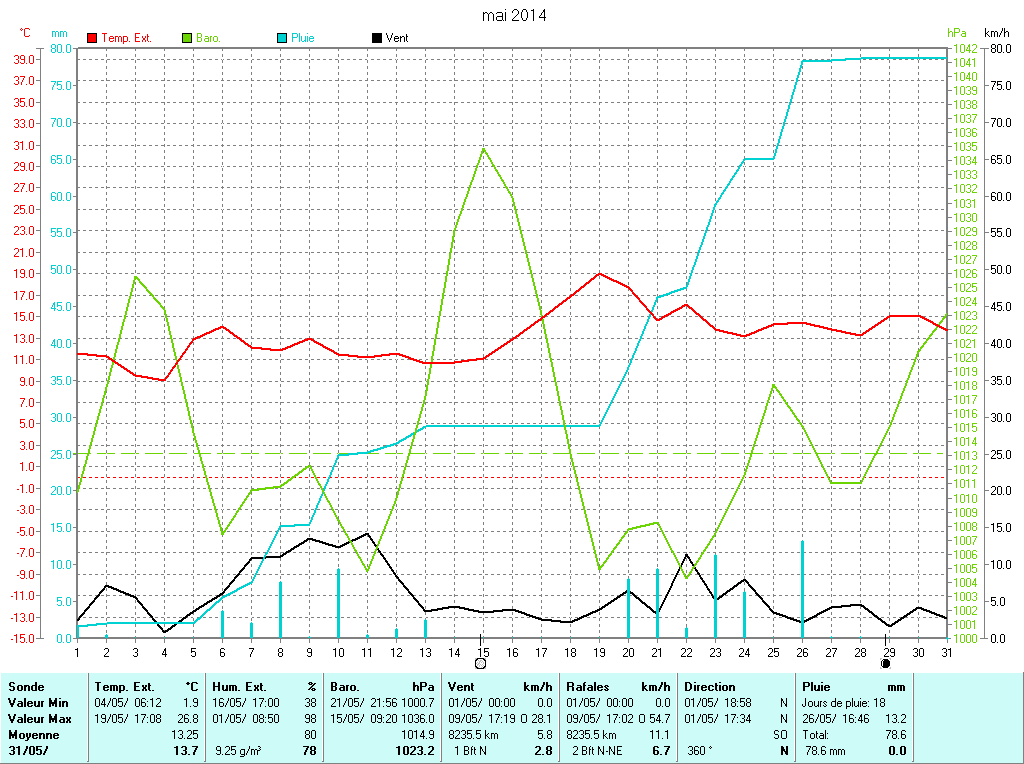This screenshot has width=1024, height=764.
Task: Select the black Vent legend swatch
Action: pos(377,38)
